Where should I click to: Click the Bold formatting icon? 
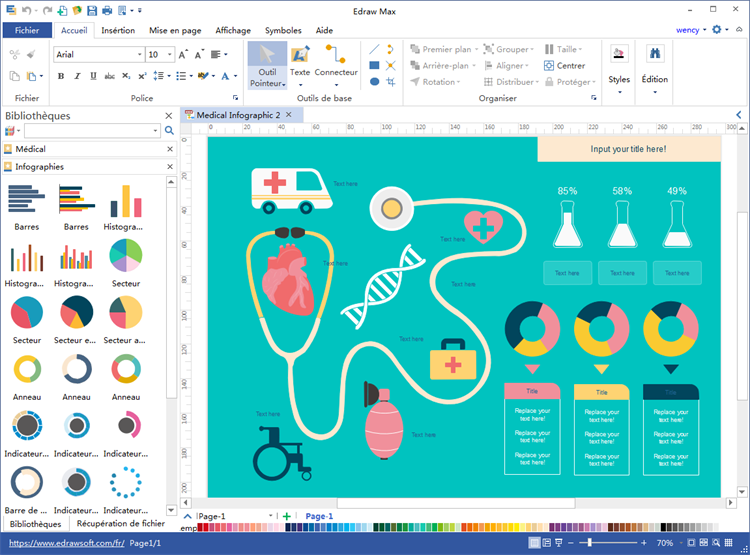(x=61, y=76)
